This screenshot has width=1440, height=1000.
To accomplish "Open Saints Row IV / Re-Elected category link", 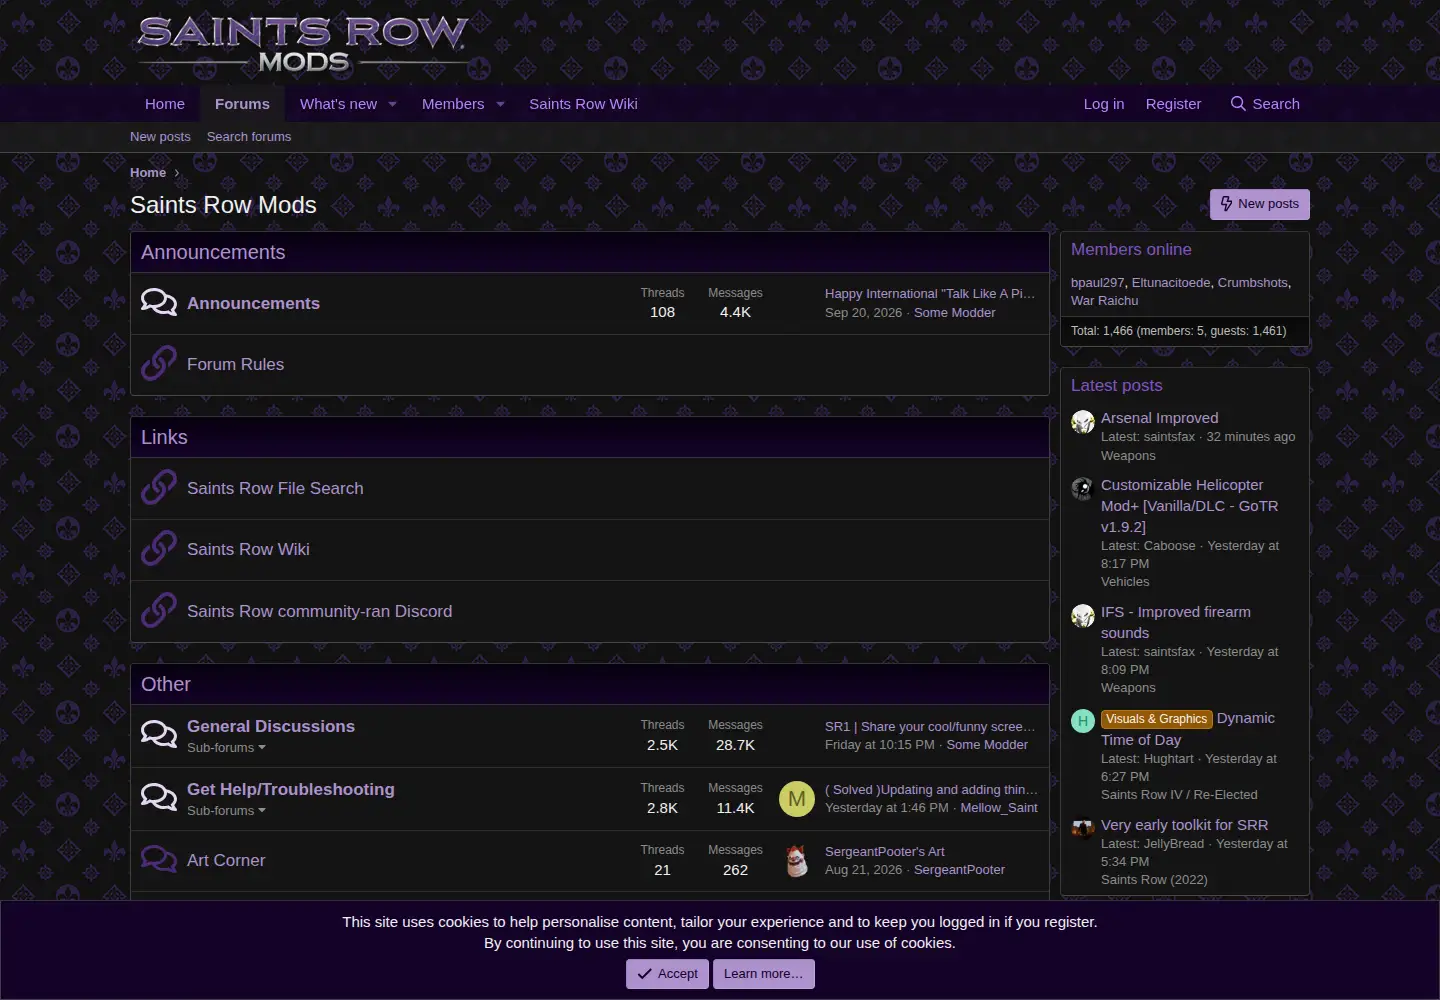I will 1179,795.
